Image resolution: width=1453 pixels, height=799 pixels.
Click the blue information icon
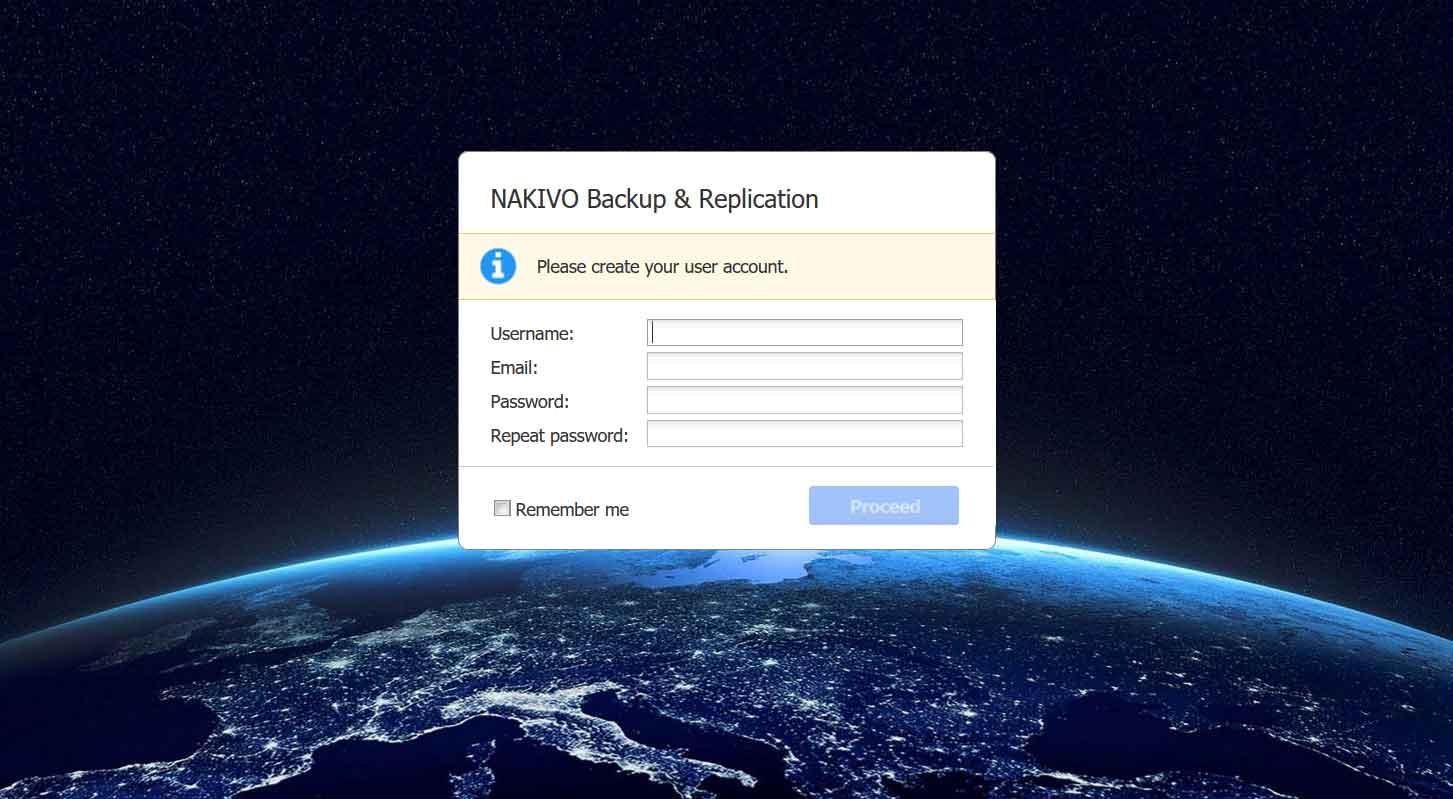498,266
